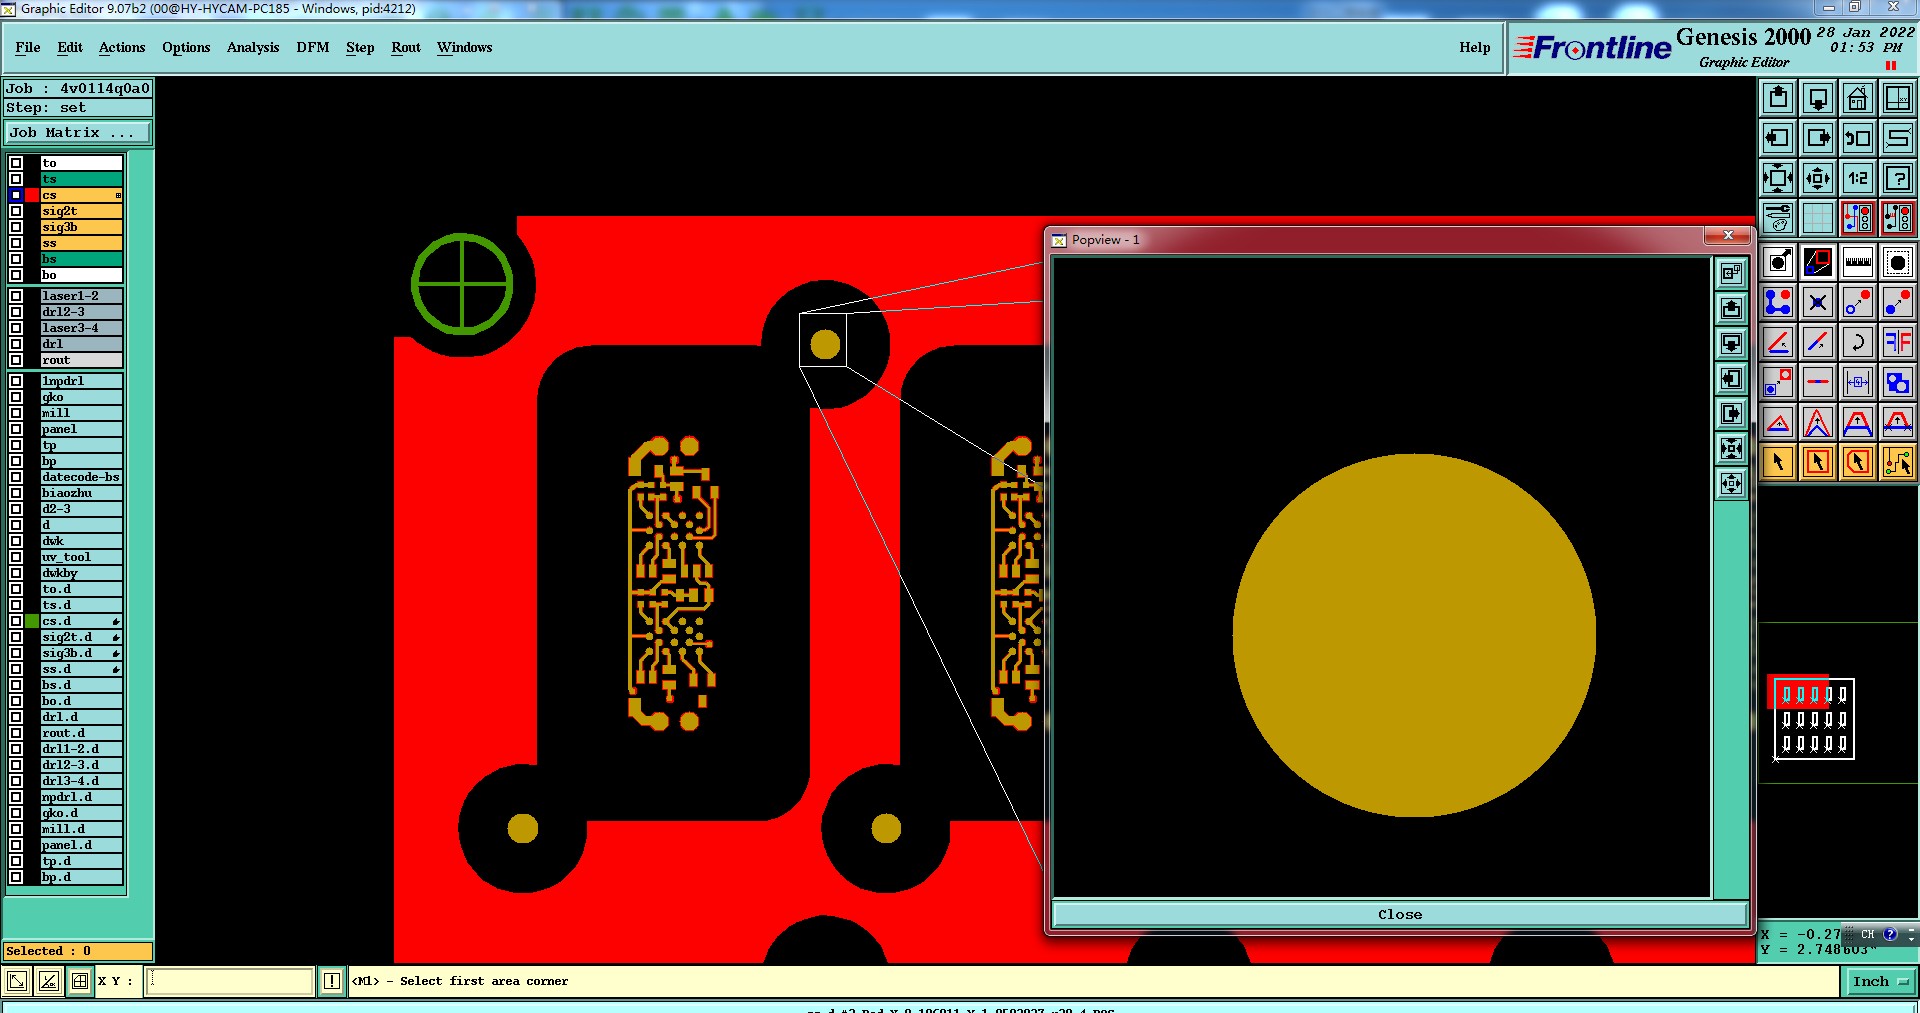Screen dimensions: 1920x1013
Task: Click the reverse F mirror icon
Action: (x=1898, y=342)
